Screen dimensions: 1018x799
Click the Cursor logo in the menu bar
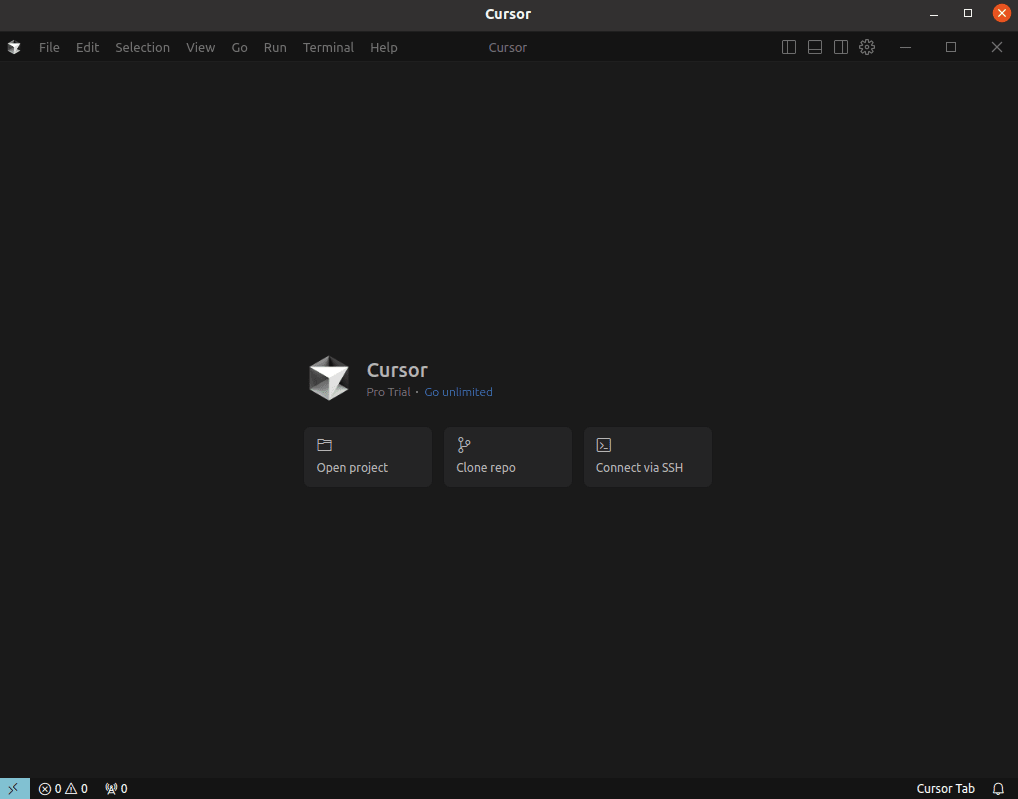[x=14, y=47]
